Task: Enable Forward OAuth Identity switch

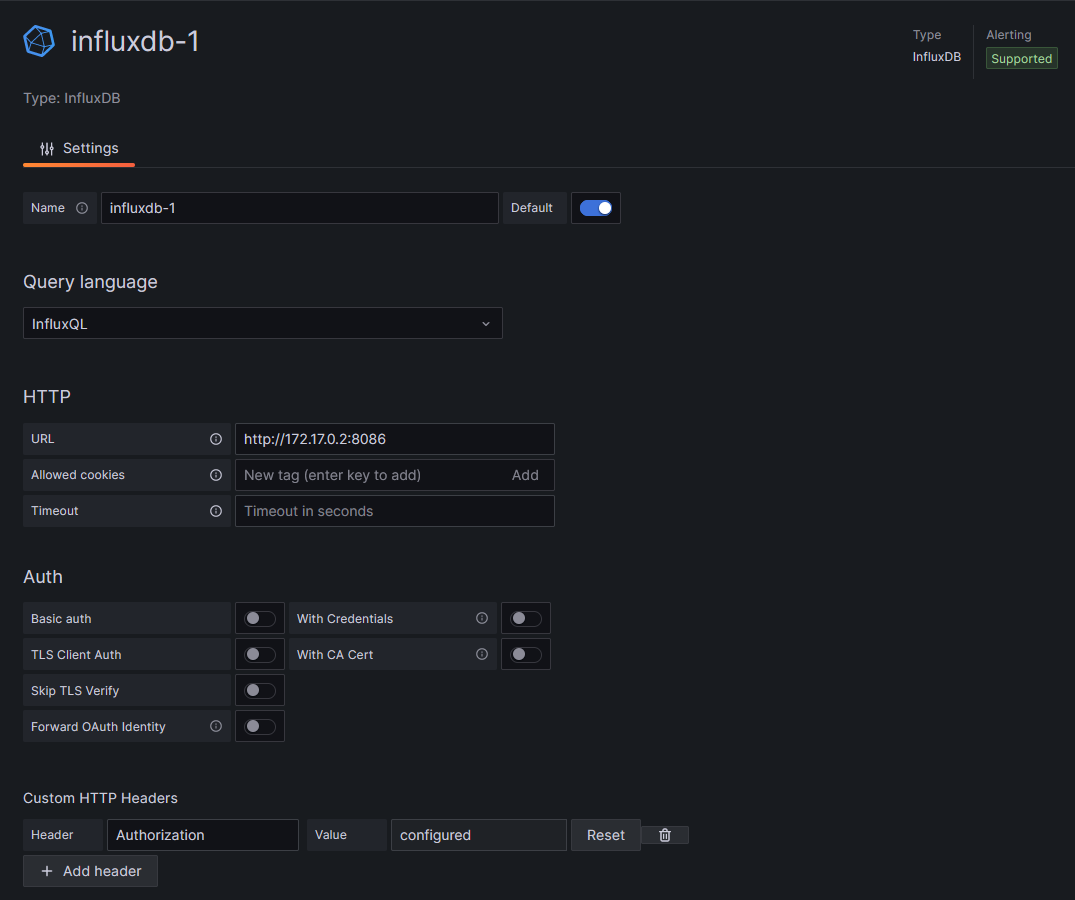Action: coord(260,727)
